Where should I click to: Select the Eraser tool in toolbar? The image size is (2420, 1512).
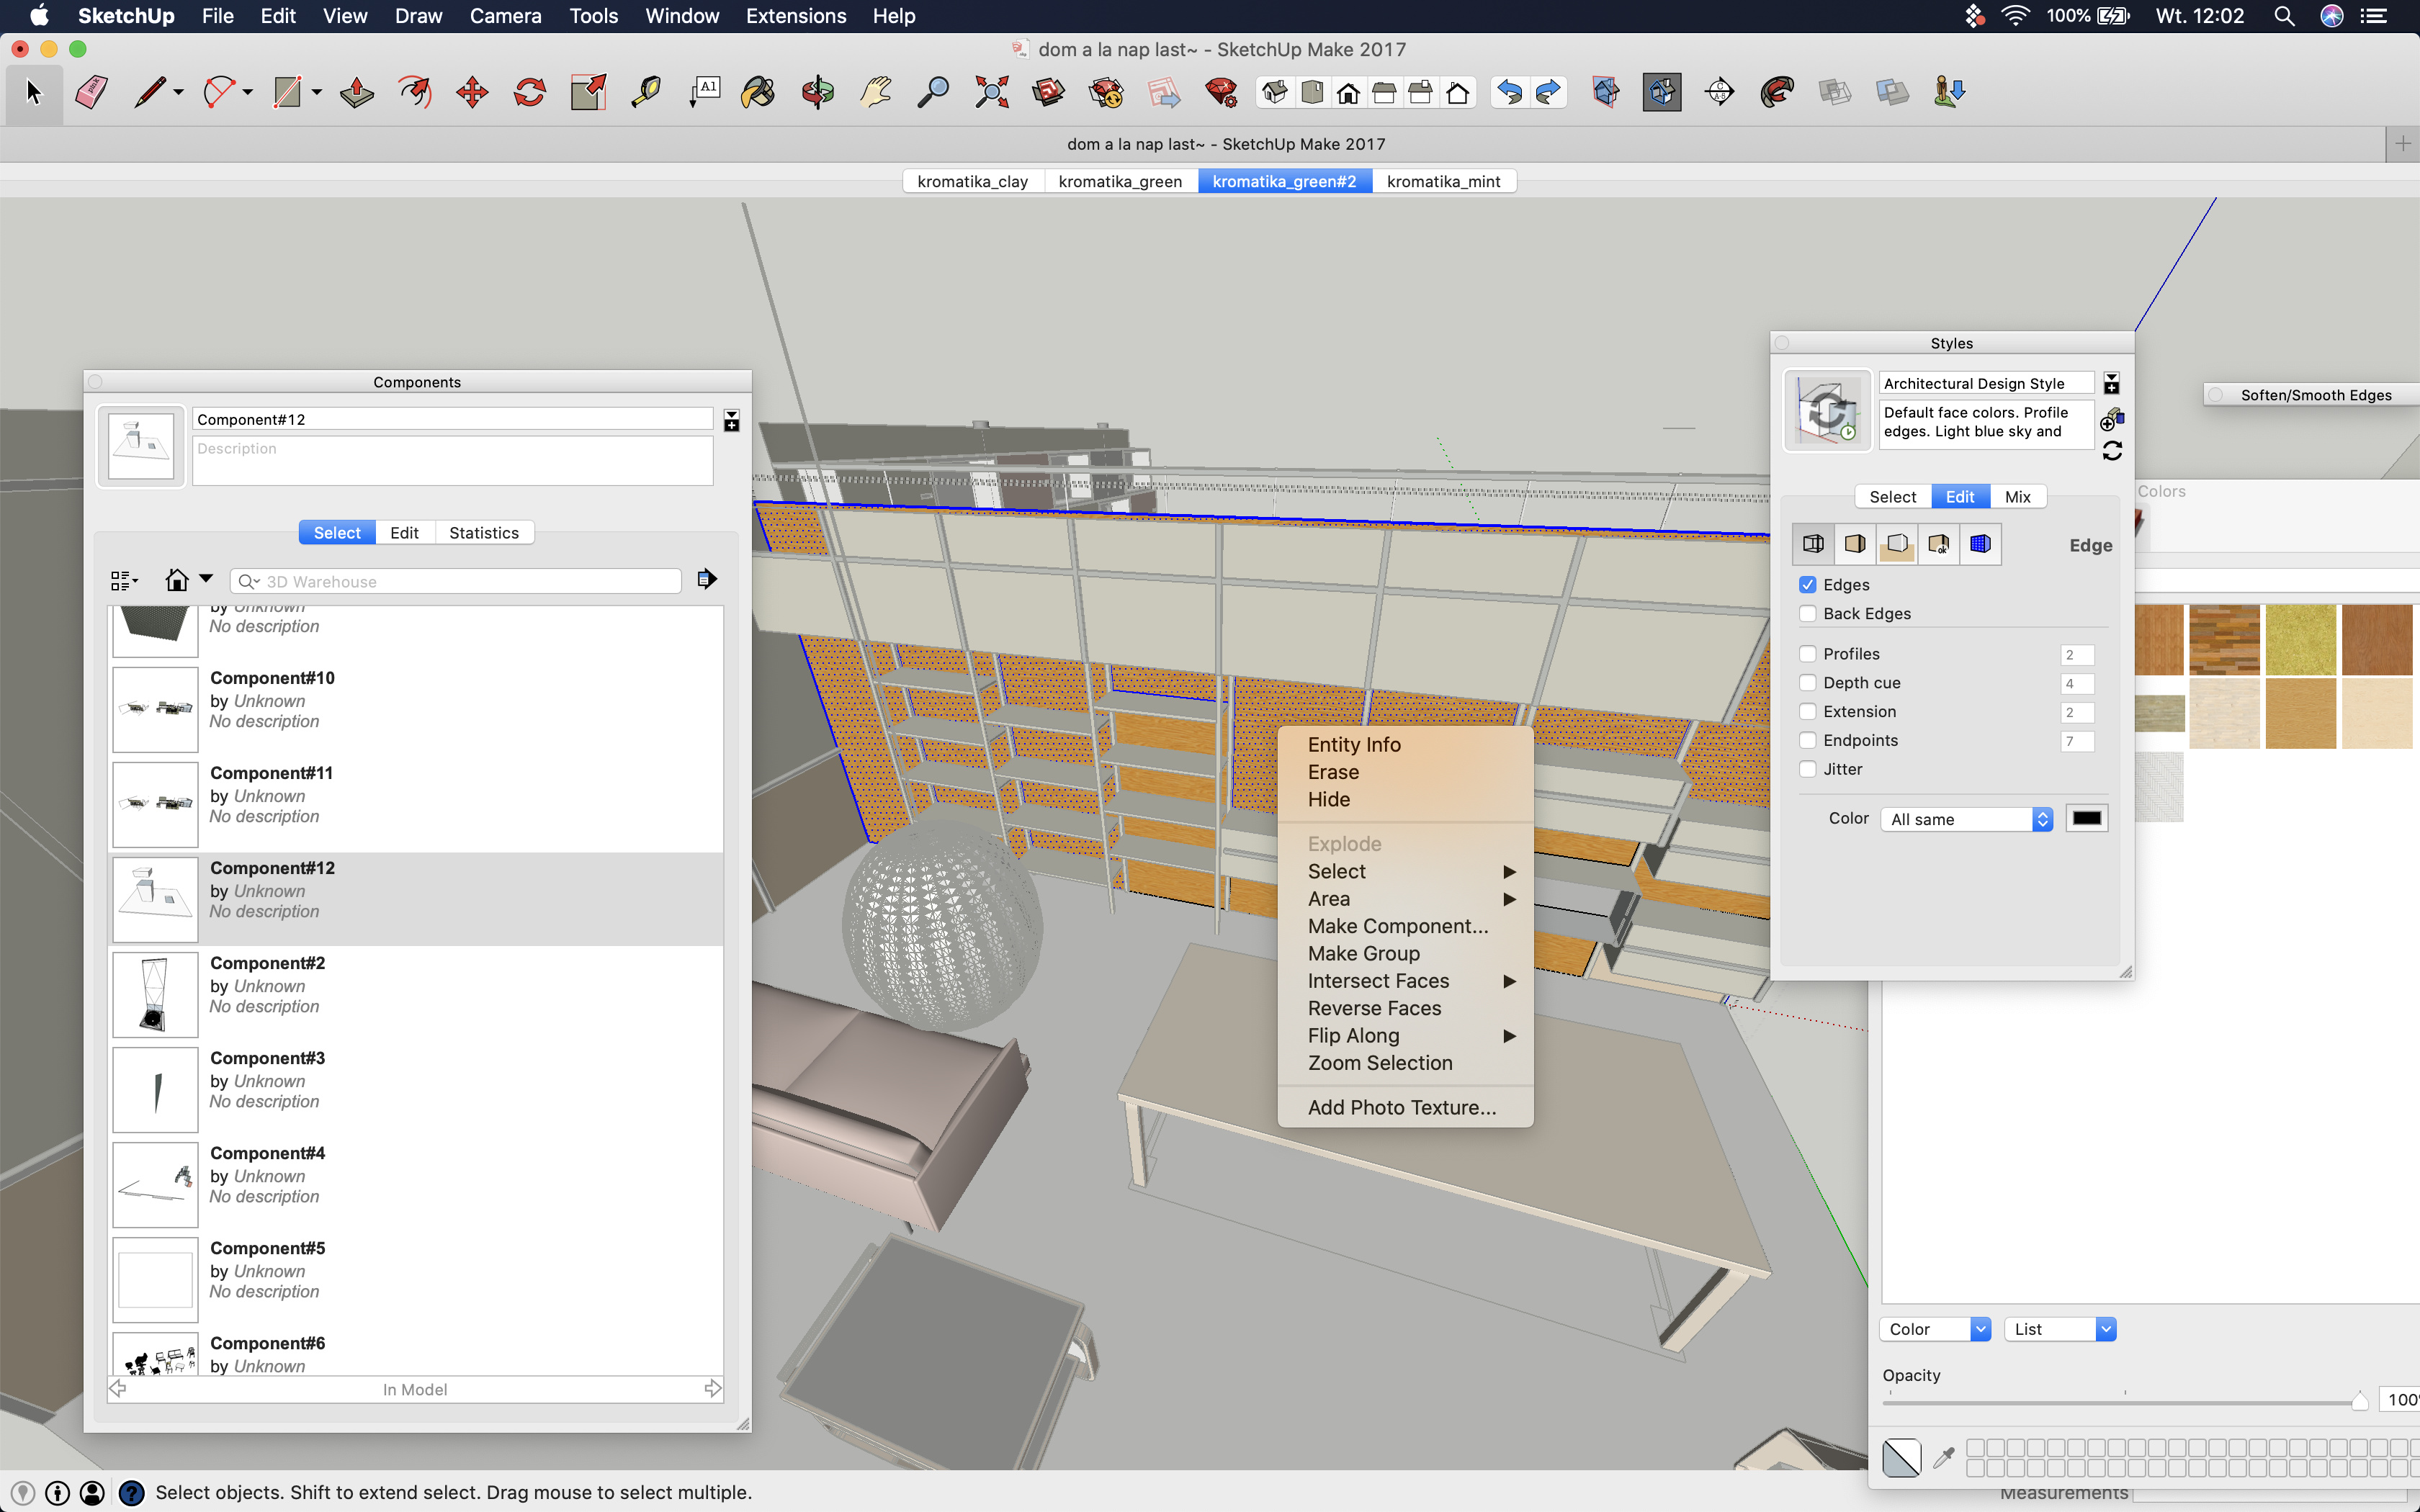(x=91, y=93)
